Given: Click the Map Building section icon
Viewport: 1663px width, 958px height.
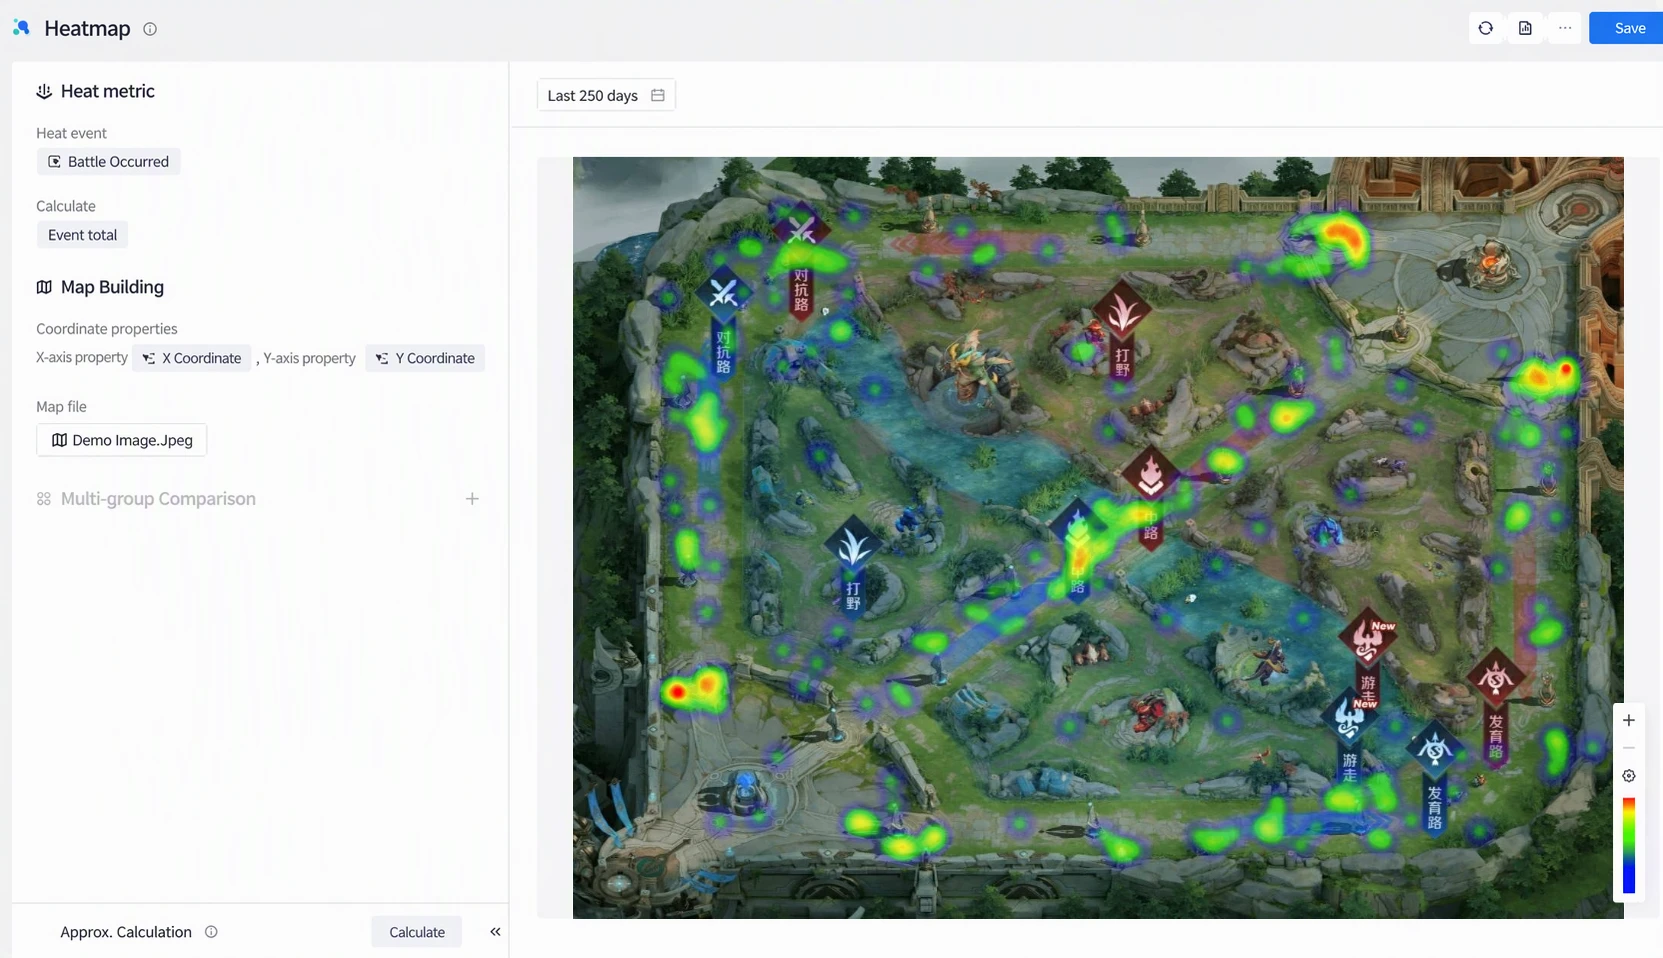Looking at the screenshot, I should tap(44, 287).
